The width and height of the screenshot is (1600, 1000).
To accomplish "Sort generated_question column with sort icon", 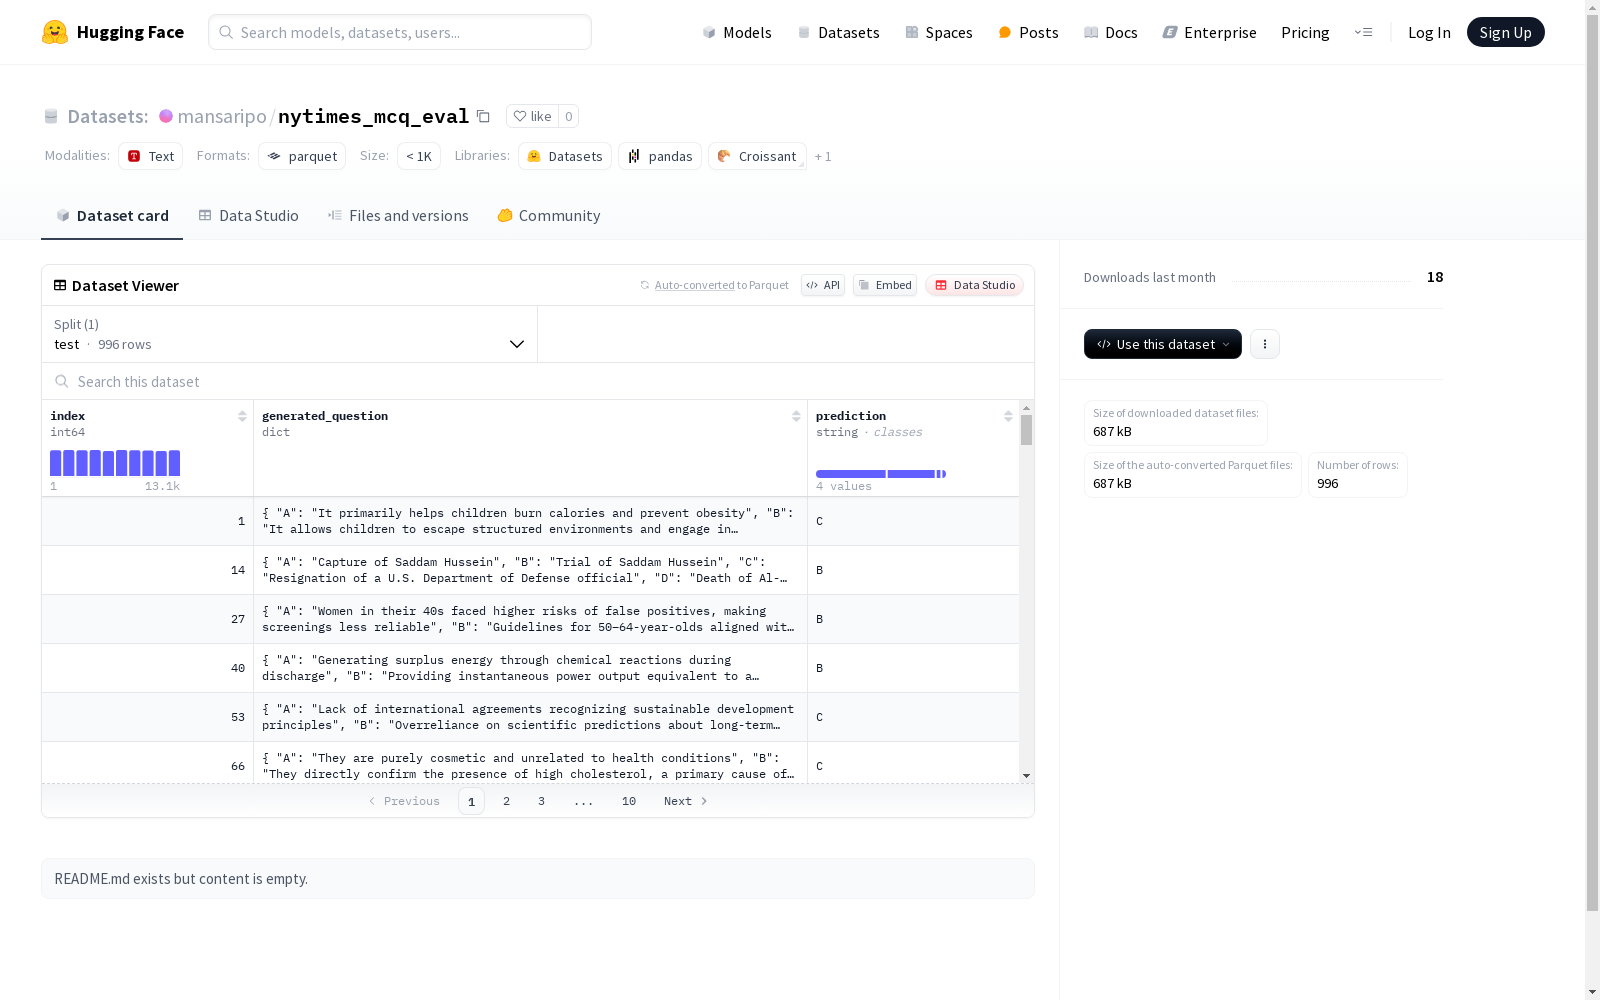I will (796, 416).
